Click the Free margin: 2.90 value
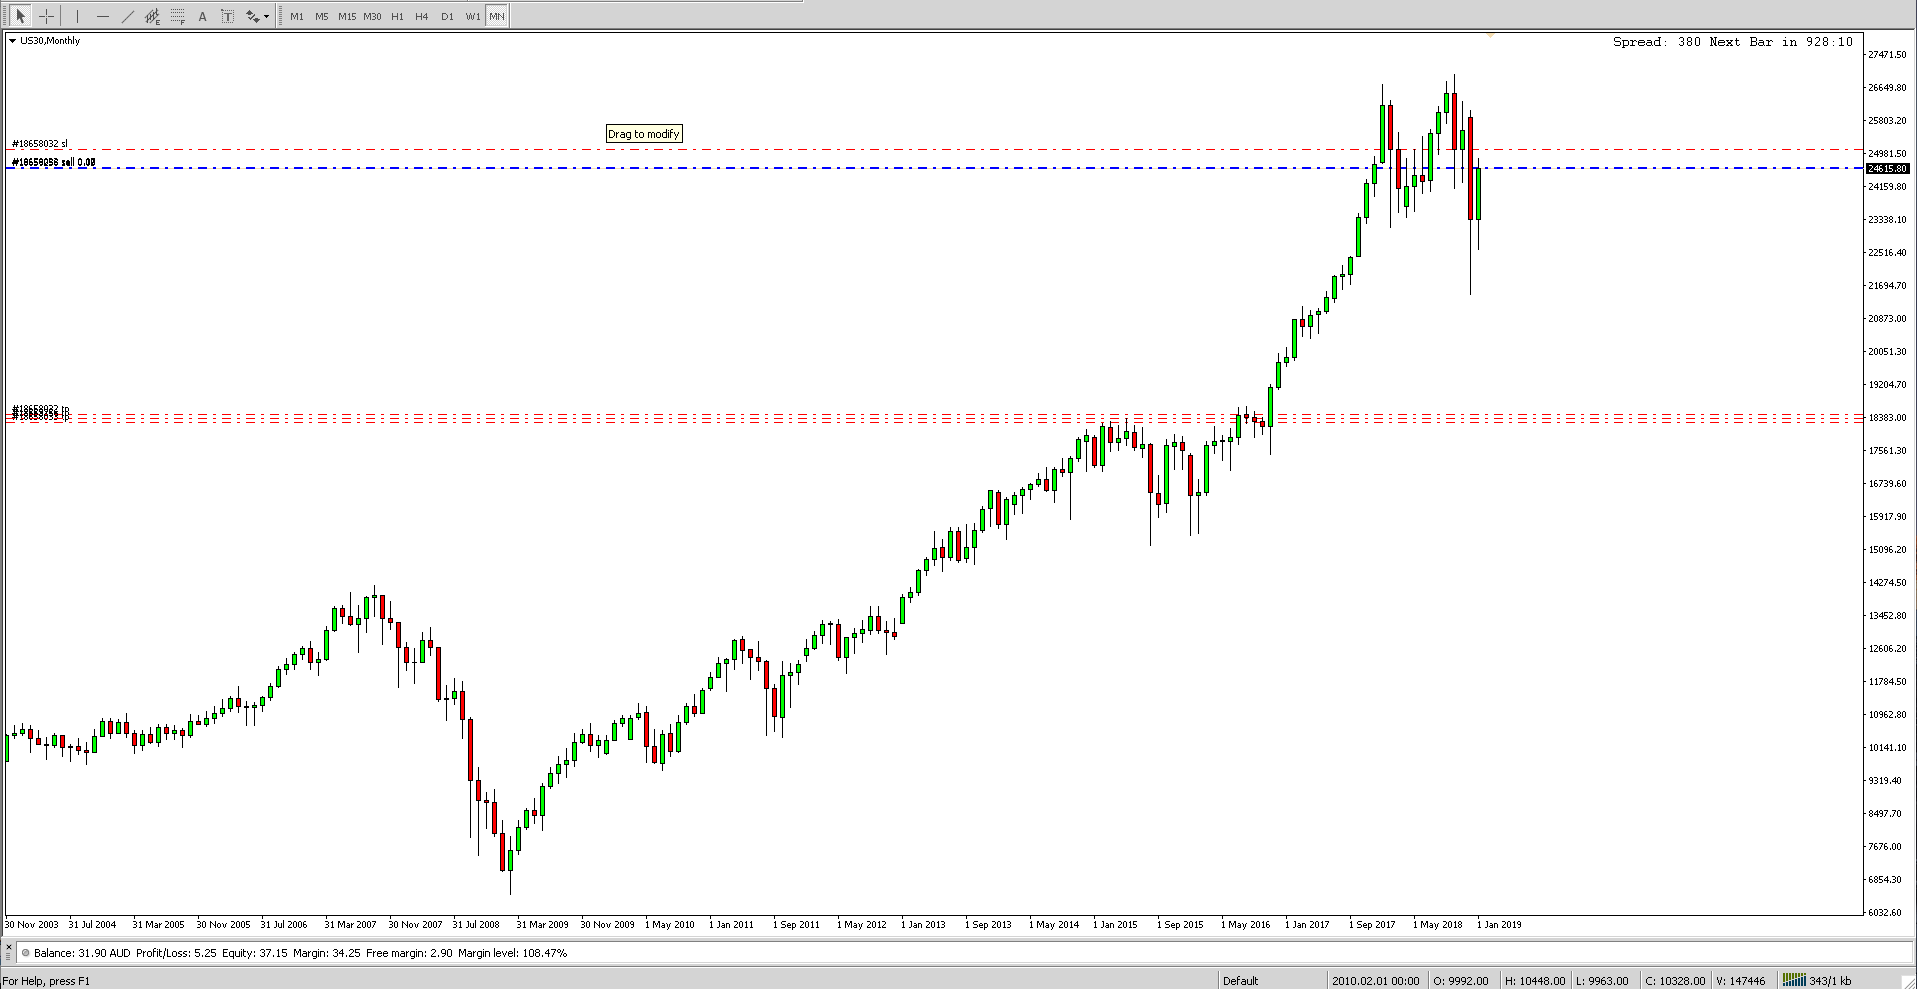 pyautogui.click(x=409, y=953)
